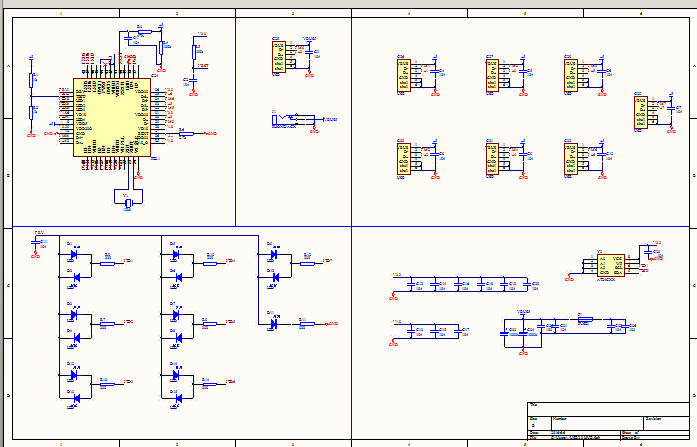The height and width of the screenshot is (447, 697).
Task: Select the topmost LED in the rightmost LED column
Action: [274, 255]
